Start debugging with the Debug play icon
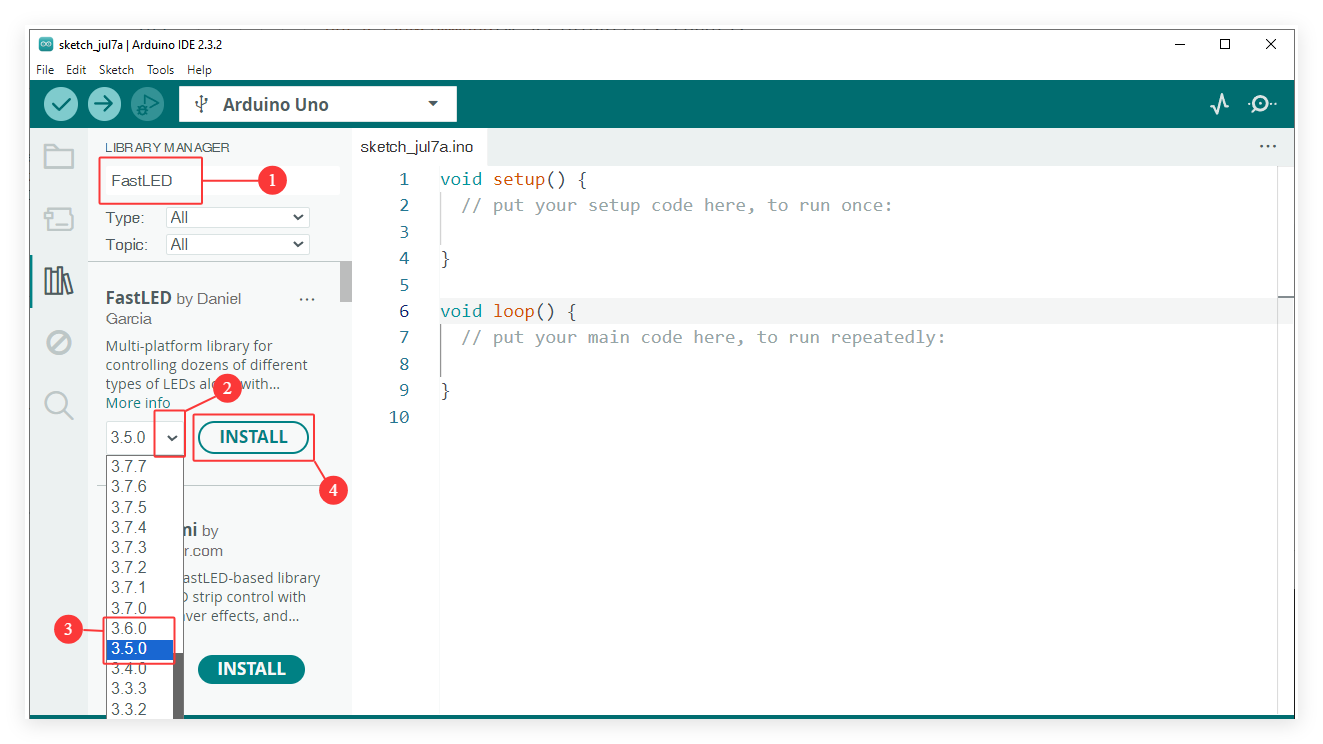The height and width of the screenshot is (744, 1323). pos(147,104)
